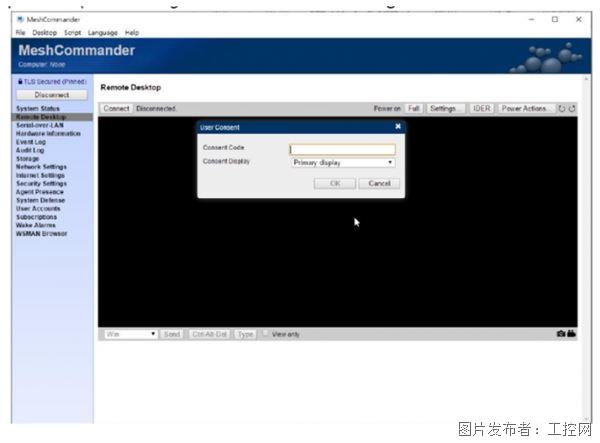
Task: Open the Help menu
Action: click(x=132, y=33)
